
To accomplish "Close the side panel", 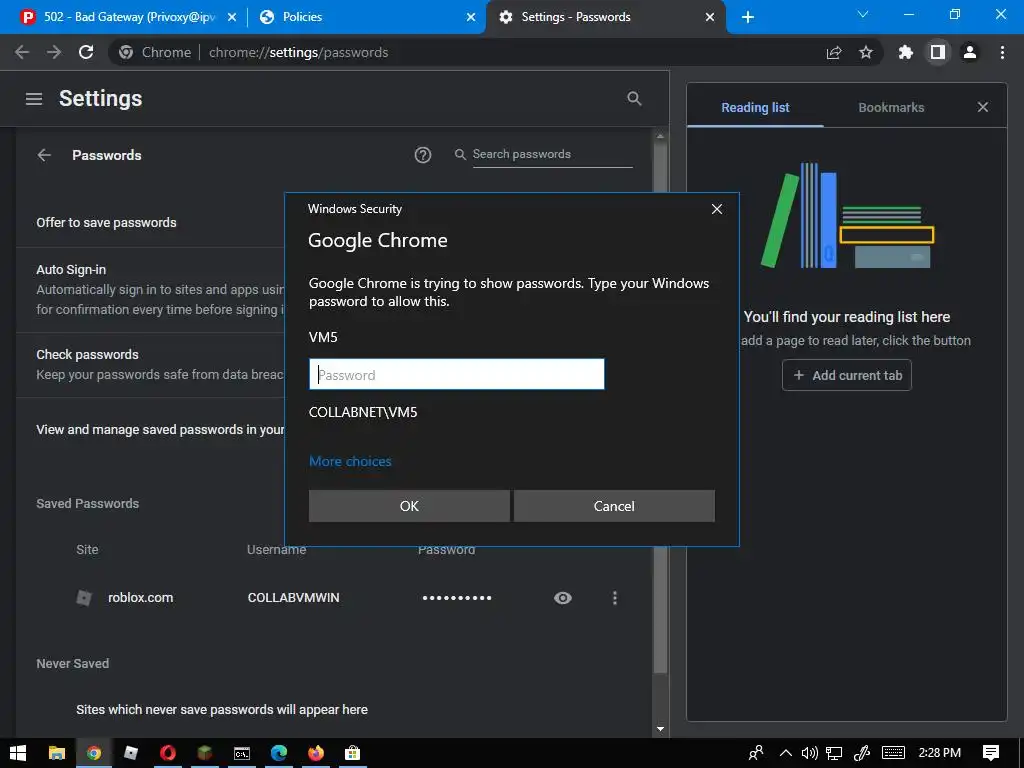I will (x=983, y=107).
